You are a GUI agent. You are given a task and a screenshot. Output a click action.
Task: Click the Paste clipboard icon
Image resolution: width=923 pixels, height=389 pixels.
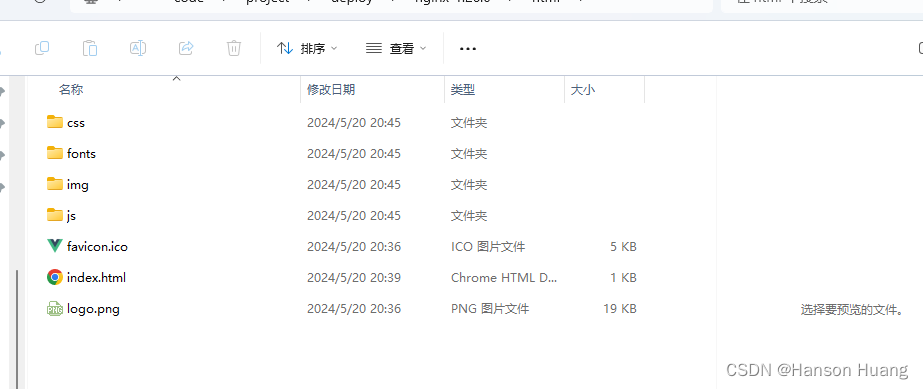tap(90, 48)
